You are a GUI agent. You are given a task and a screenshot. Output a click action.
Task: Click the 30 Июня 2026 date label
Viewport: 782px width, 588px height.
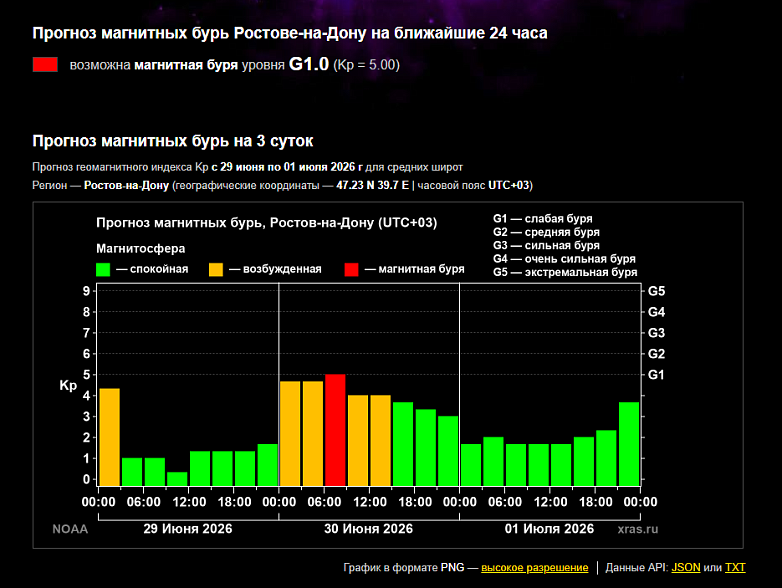(x=369, y=529)
